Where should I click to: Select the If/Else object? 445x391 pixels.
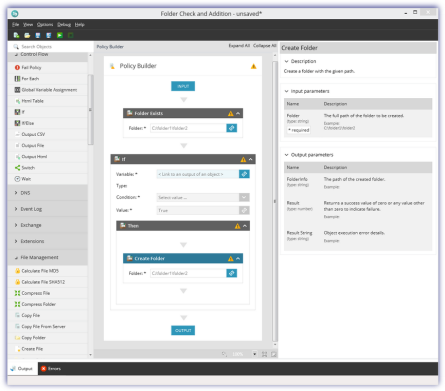click(x=48, y=123)
